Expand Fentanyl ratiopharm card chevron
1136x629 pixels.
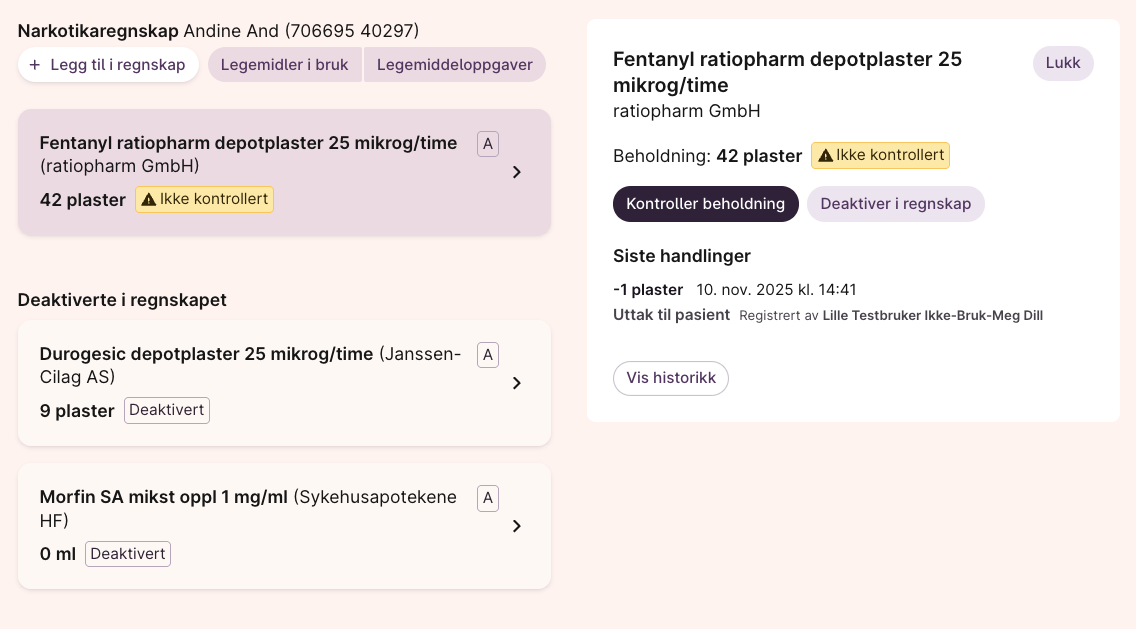pos(517,172)
